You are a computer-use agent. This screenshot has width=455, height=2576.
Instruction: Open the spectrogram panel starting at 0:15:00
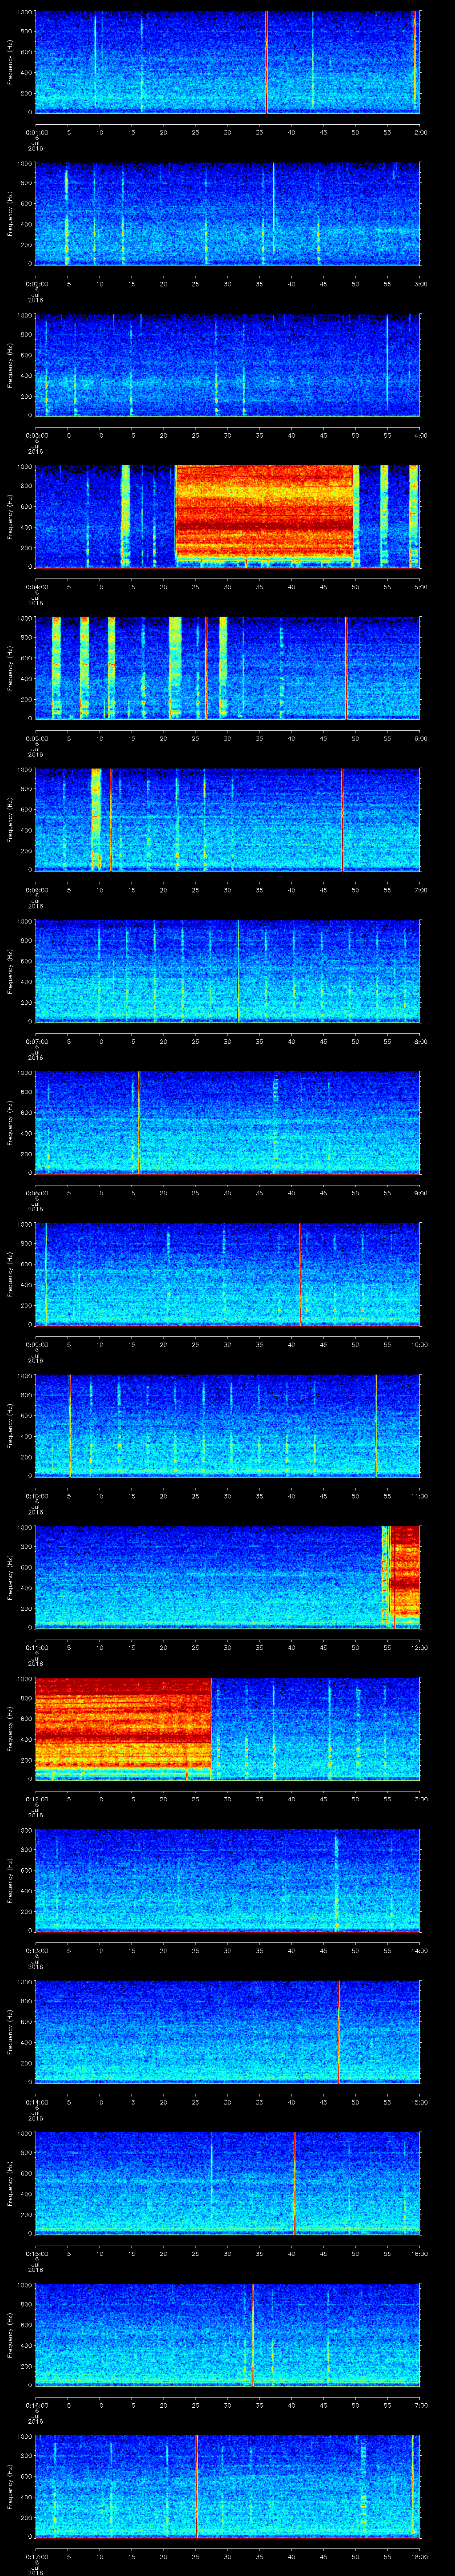point(227,2183)
